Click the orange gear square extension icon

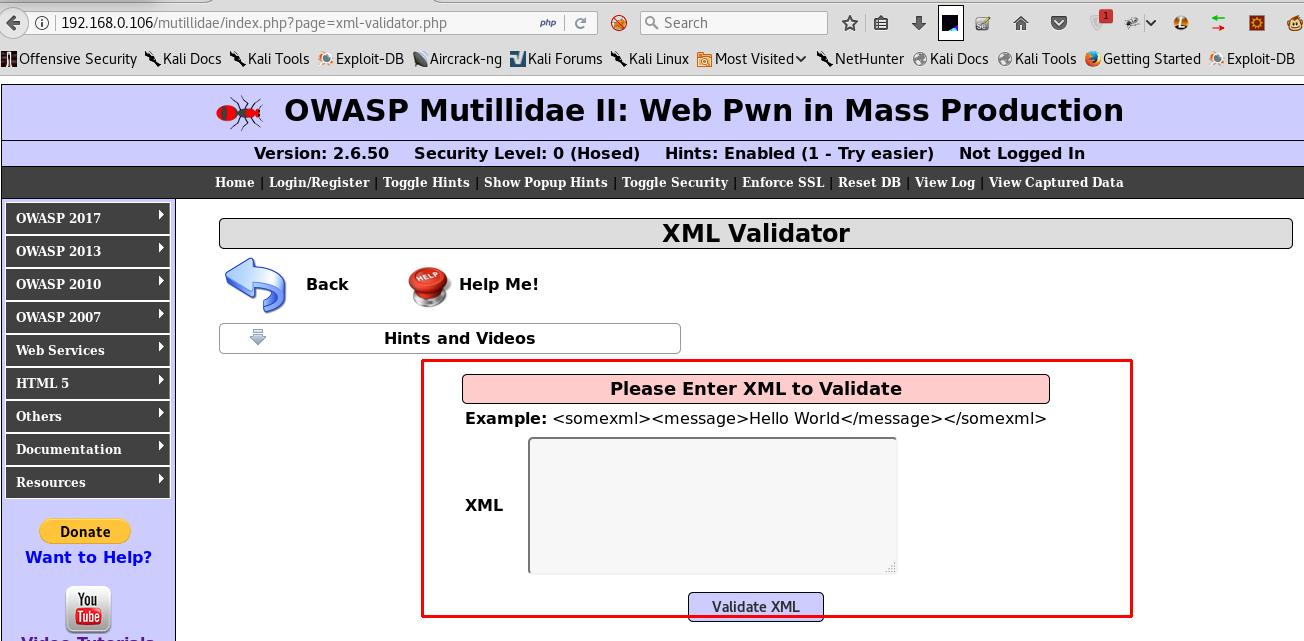point(1257,22)
